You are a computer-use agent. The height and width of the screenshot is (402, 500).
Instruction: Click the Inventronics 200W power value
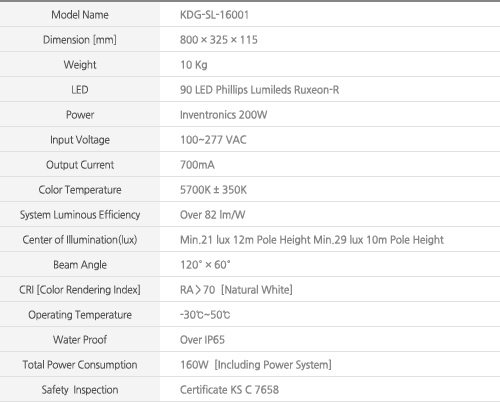(x=223, y=115)
